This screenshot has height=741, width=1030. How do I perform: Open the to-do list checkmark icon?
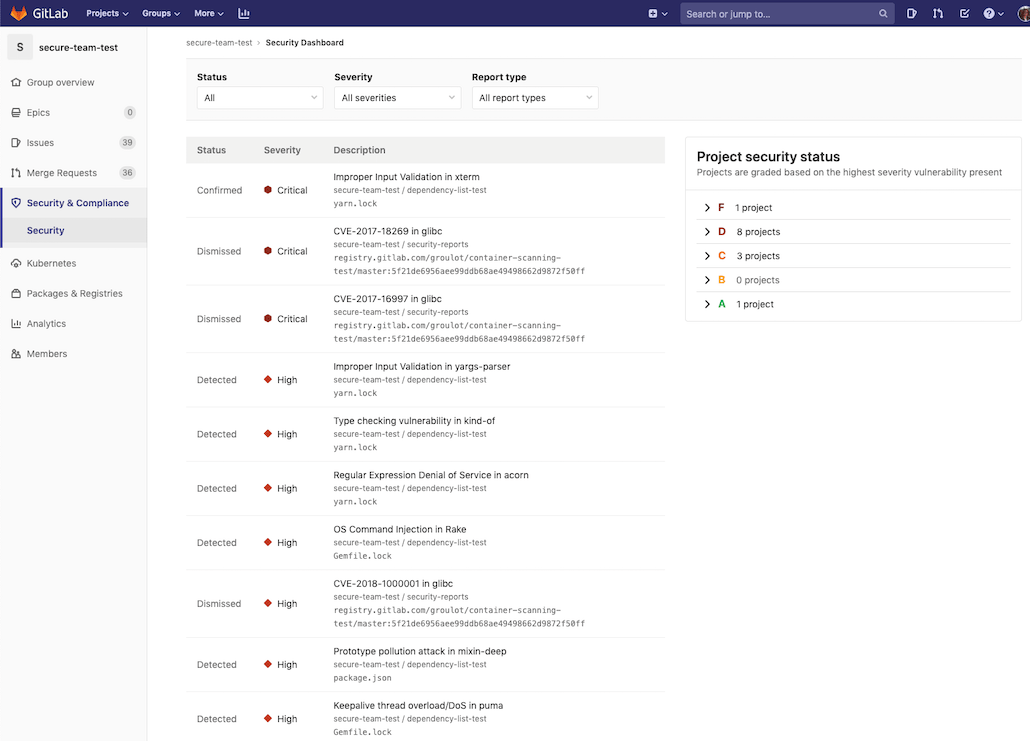click(964, 13)
